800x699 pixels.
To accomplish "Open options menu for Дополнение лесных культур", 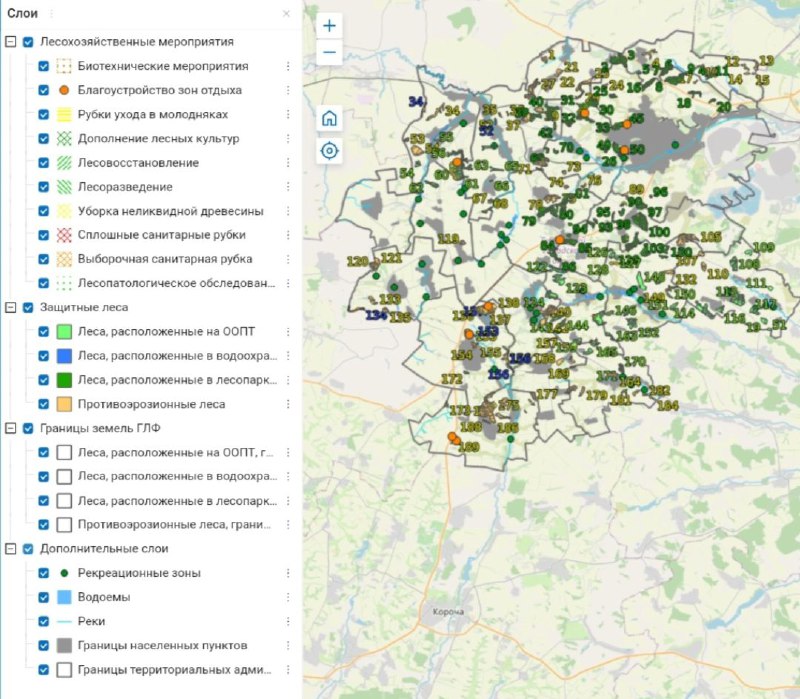I will point(288,139).
